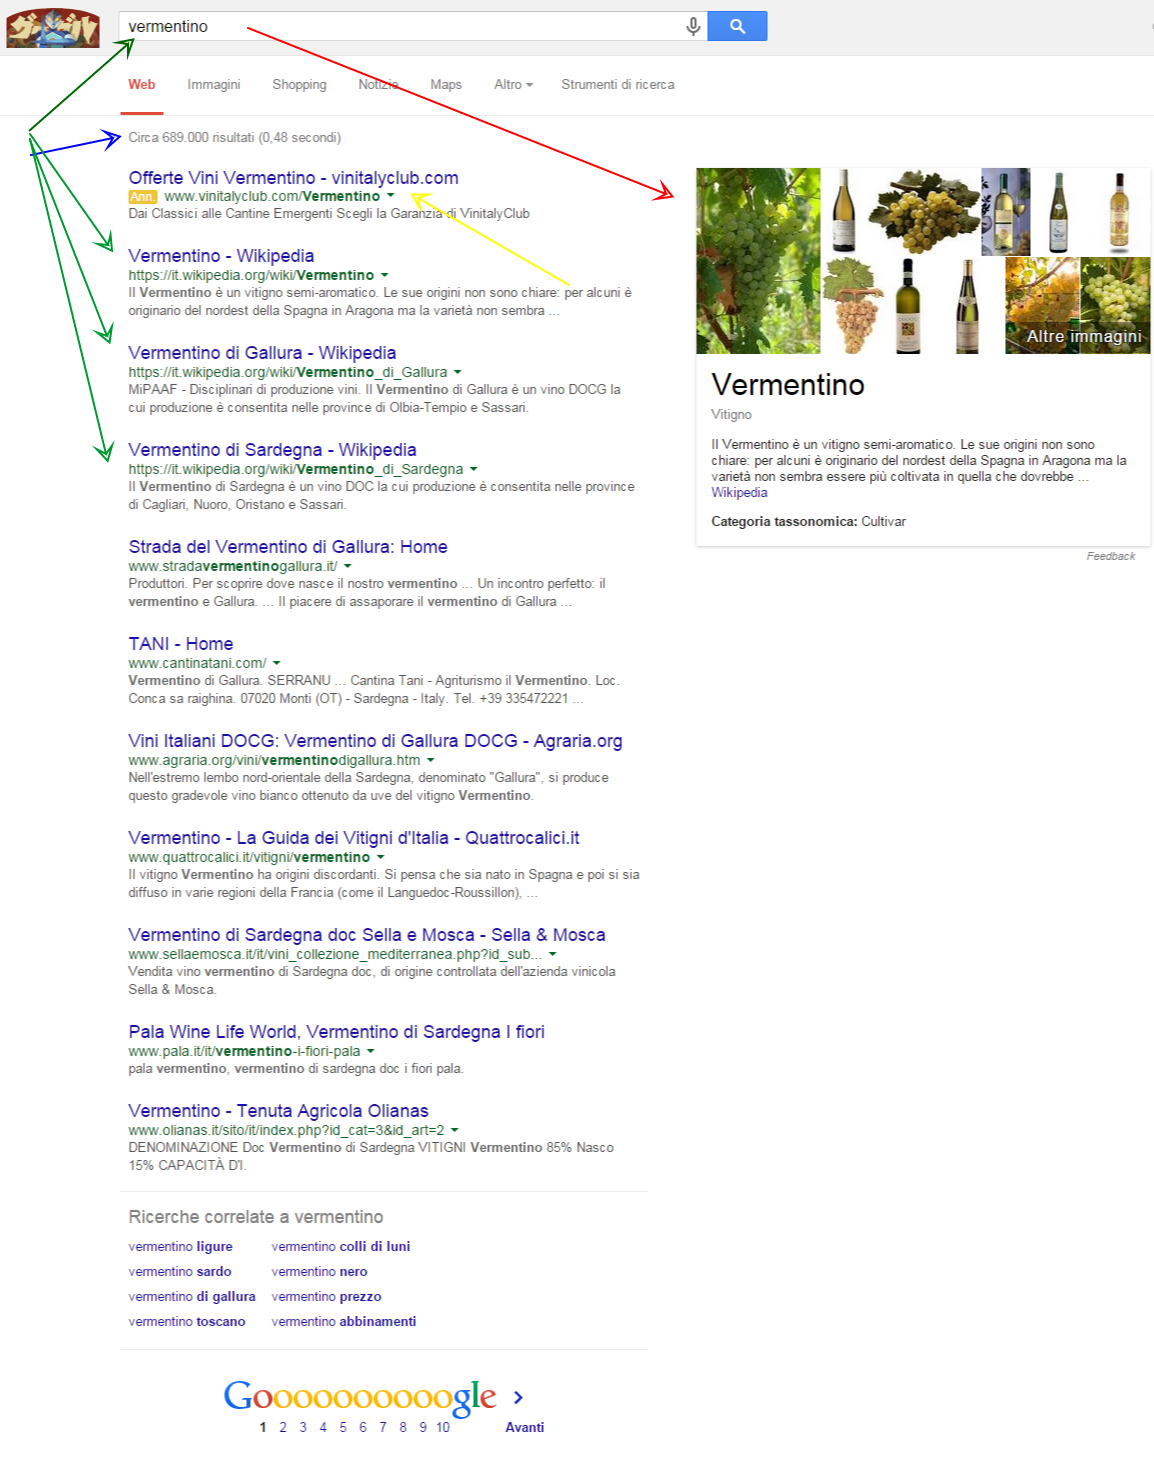Expand arrow beside cantinatani.com URL
The image size is (1154, 1464).
pyautogui.click(x=277, y=663)
